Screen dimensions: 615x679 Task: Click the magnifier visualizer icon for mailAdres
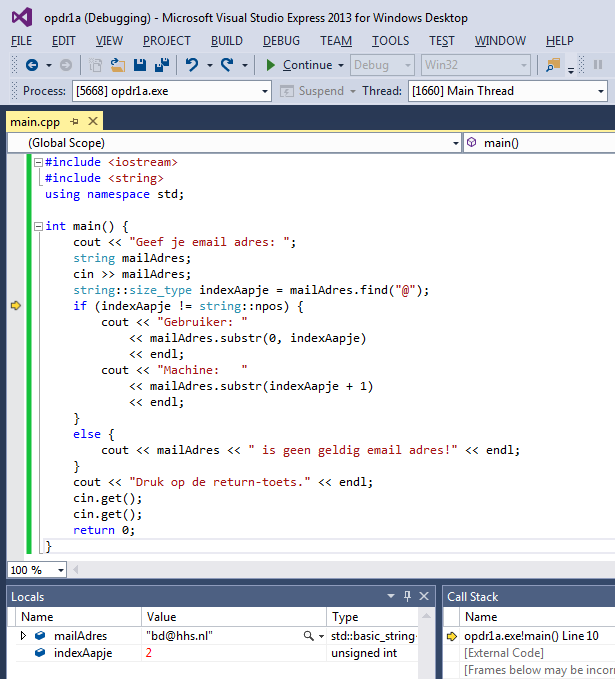(x=309, y=635)
